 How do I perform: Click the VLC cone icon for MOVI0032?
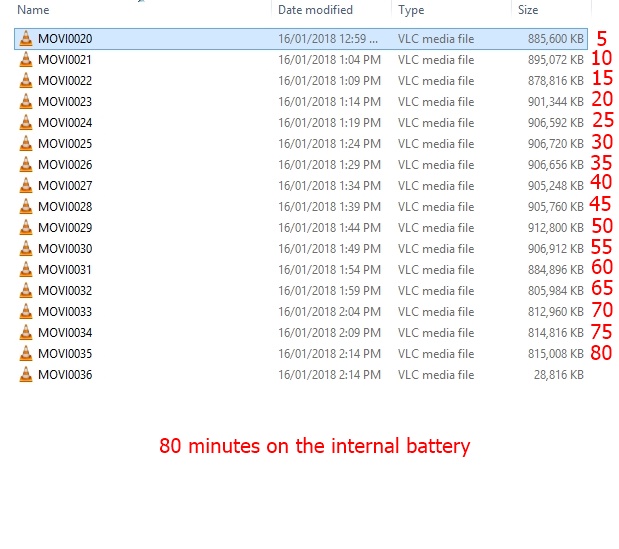[x=26, y=290]
